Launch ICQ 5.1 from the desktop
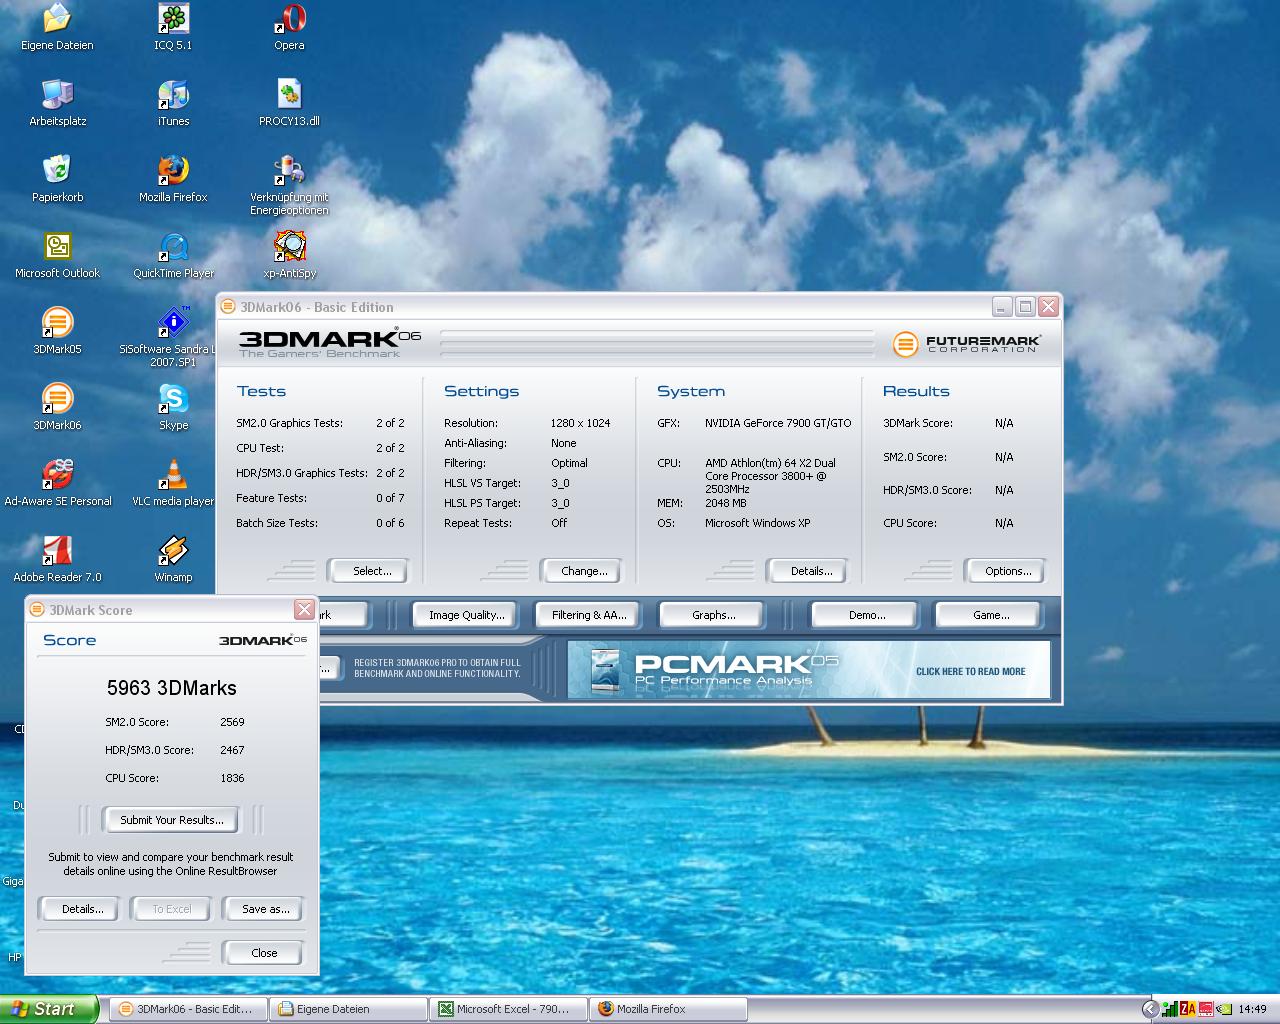 coord(173,27)
